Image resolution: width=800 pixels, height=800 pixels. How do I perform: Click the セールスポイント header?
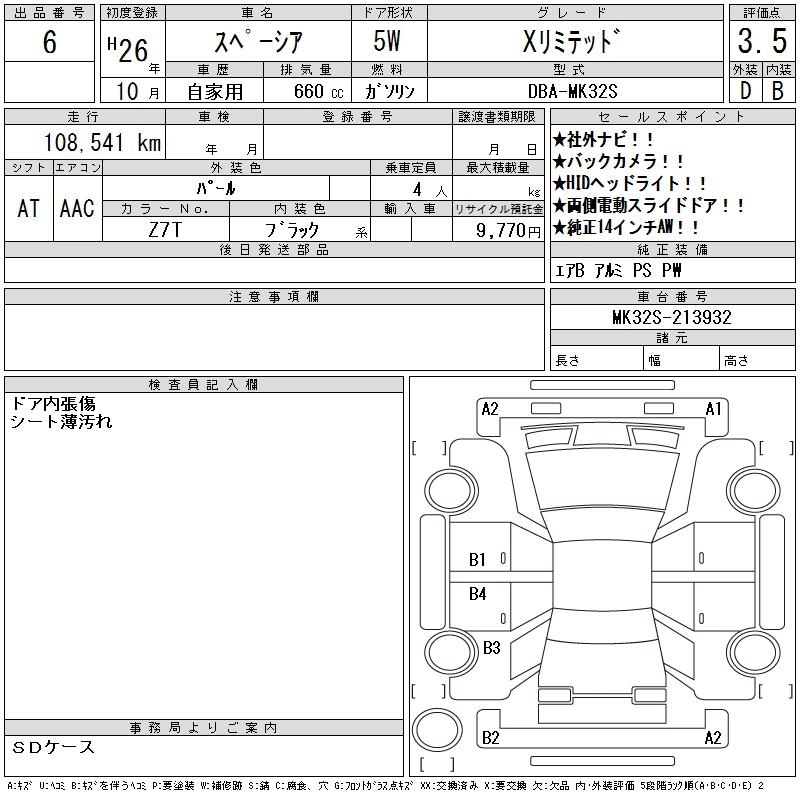pos(672,116)
